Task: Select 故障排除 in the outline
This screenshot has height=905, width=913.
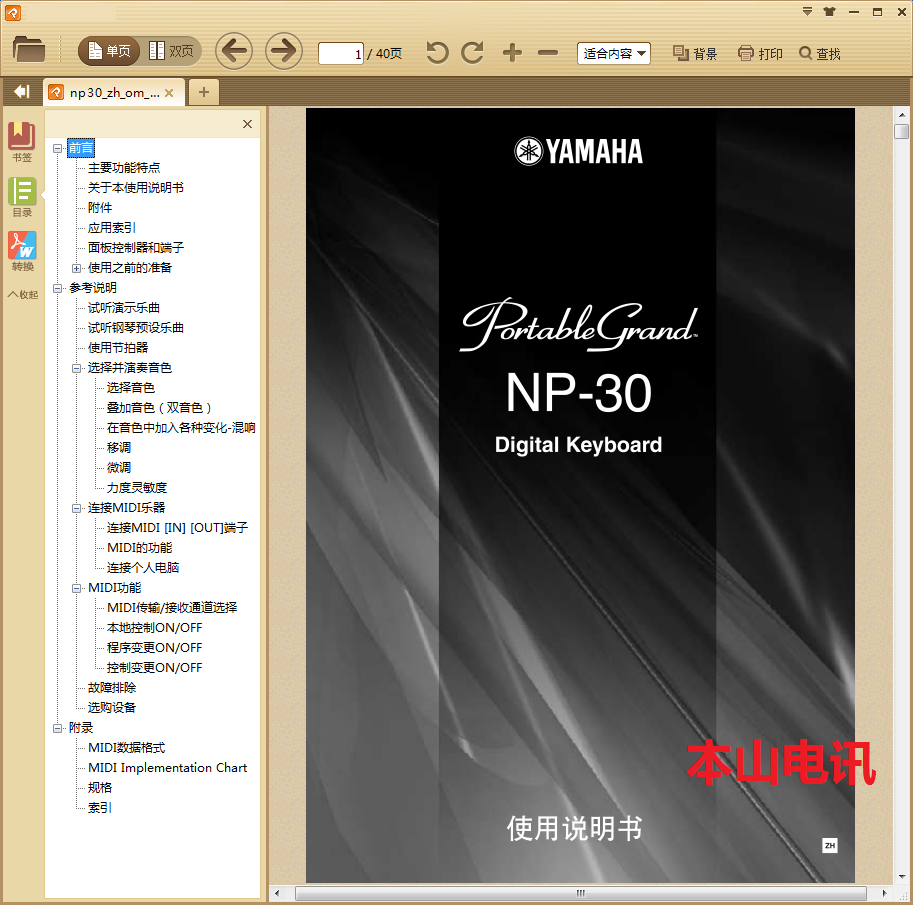Action: click(112, 688)
